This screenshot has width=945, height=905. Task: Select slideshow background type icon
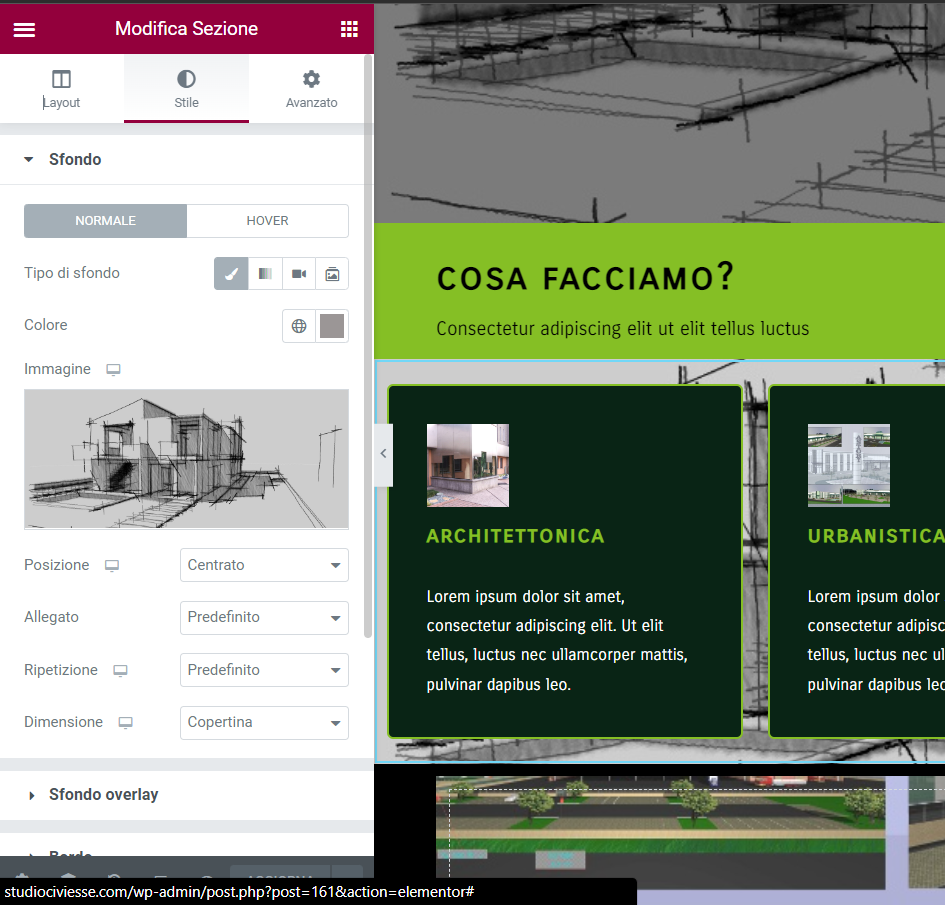(332, 274)
